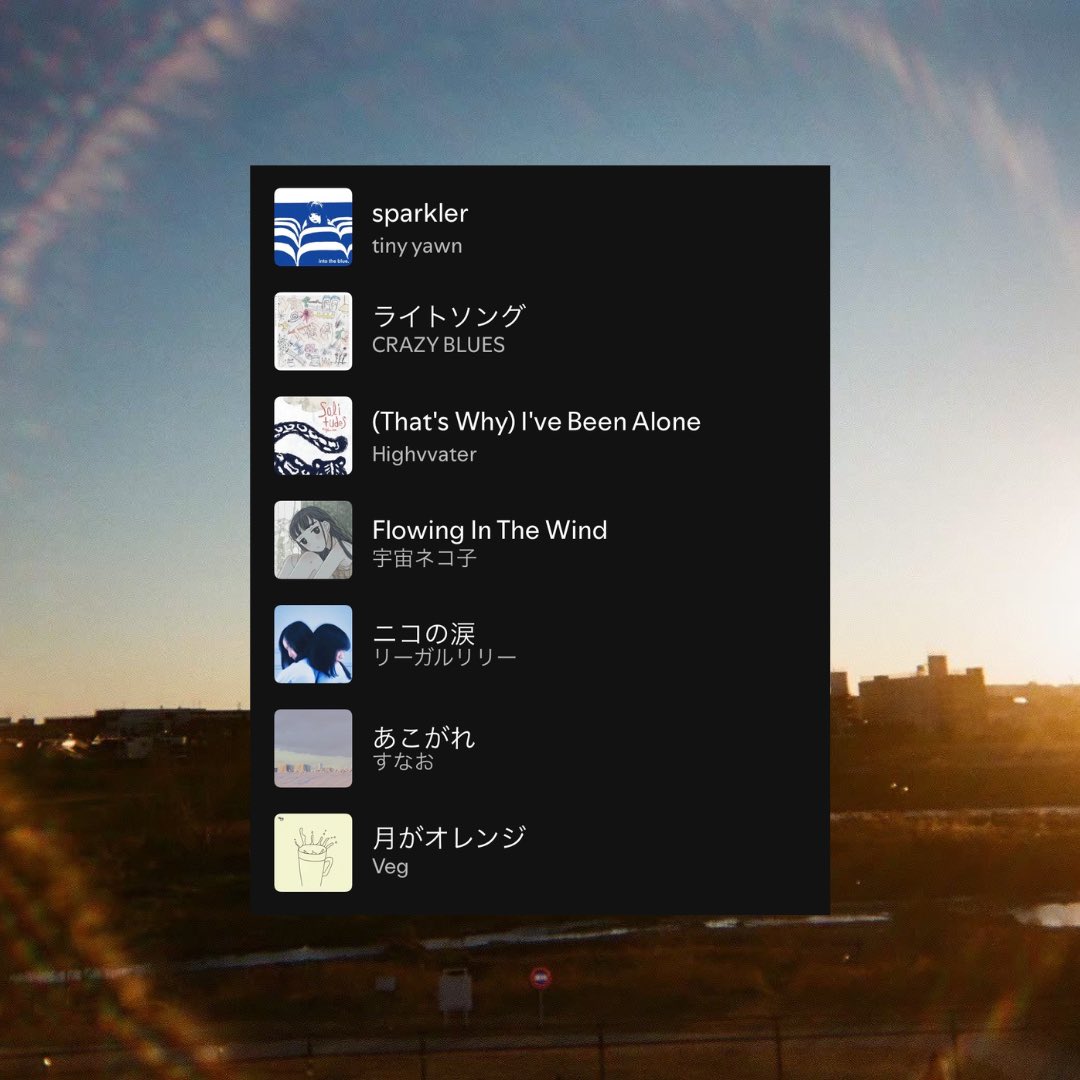Image resolution: width=1080 pixels, height=1080 pixels.
Task: Play the track あこがれ
Action: coord(424,738)
